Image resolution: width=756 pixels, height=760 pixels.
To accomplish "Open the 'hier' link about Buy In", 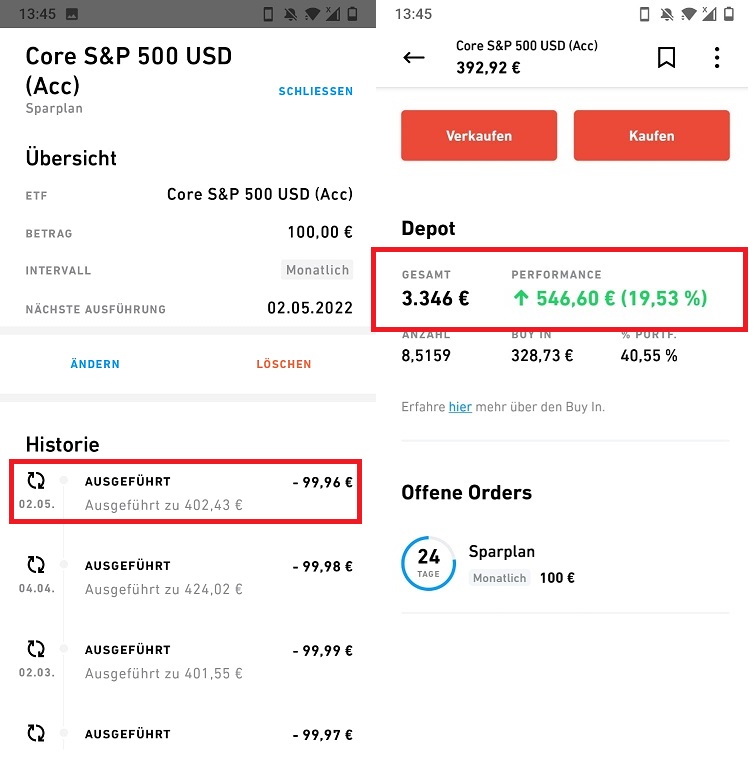I will tap(460, 407).
